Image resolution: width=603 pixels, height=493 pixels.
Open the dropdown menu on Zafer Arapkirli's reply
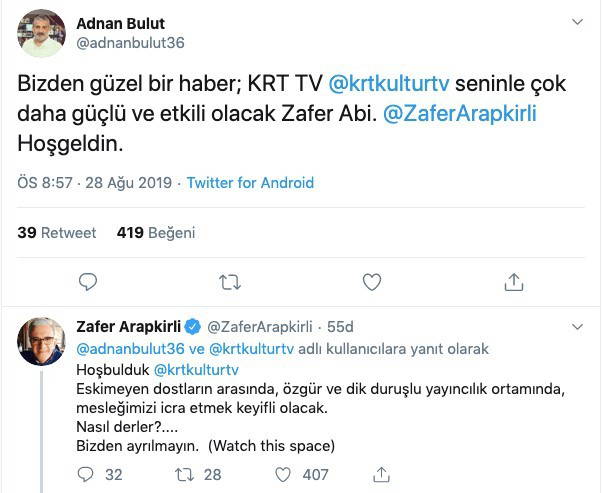point(577,327)
